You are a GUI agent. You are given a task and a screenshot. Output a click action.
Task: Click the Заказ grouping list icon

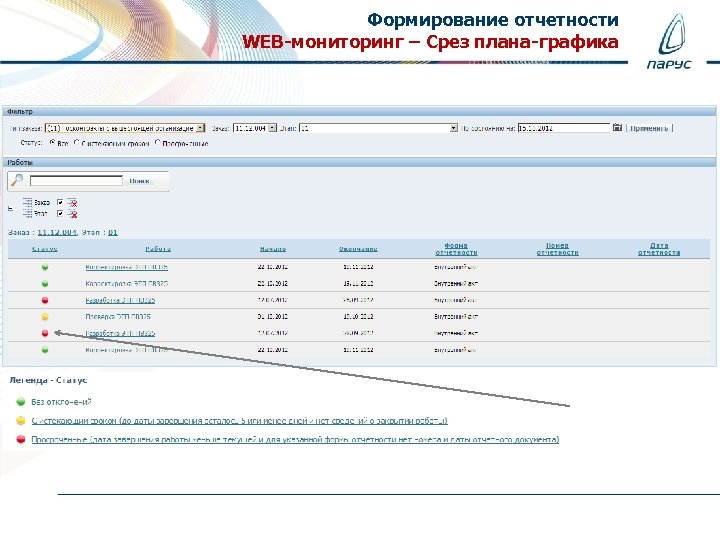pos(28,202)
